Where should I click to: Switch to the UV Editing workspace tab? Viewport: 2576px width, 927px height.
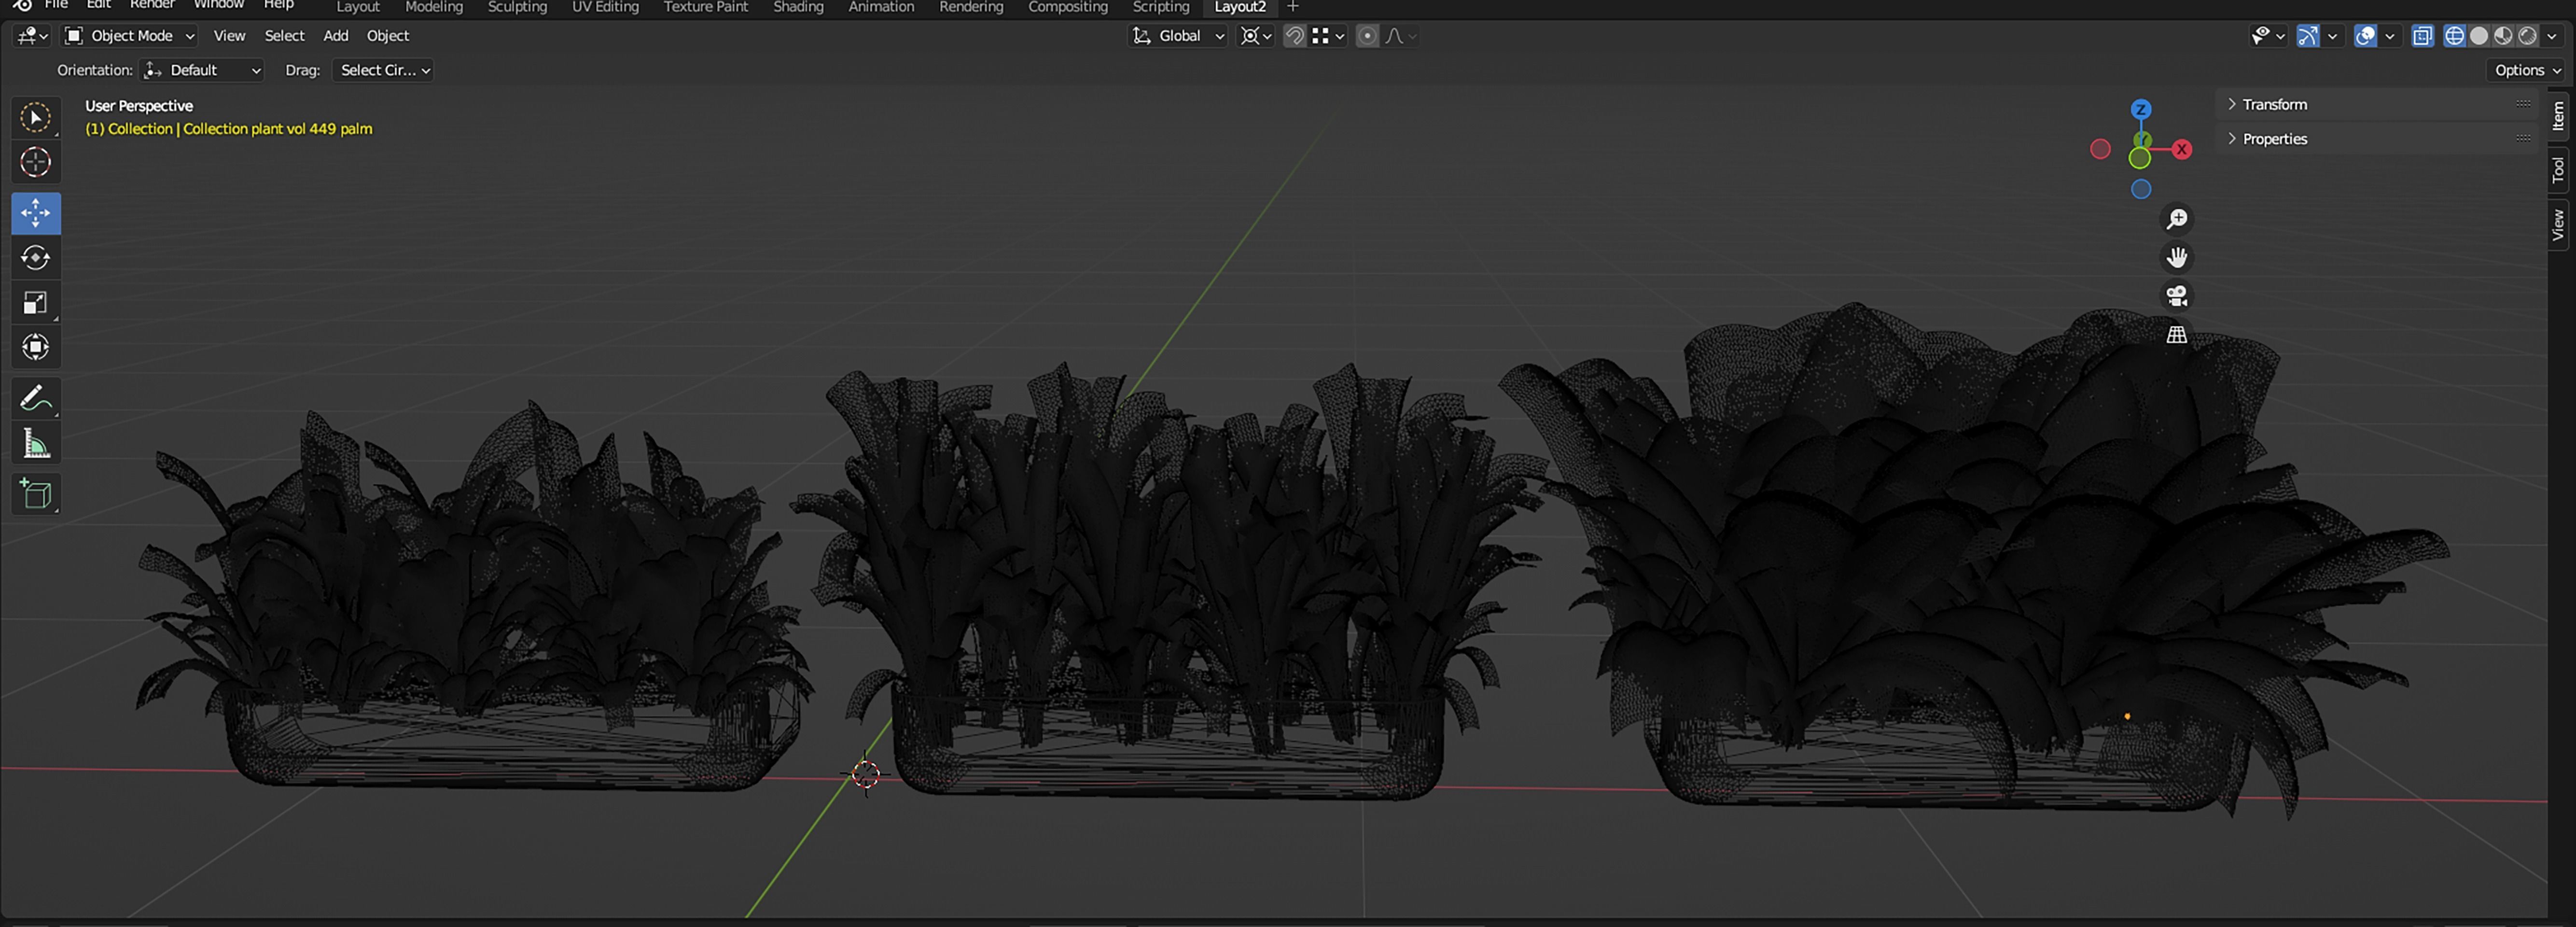click(605, 7)
